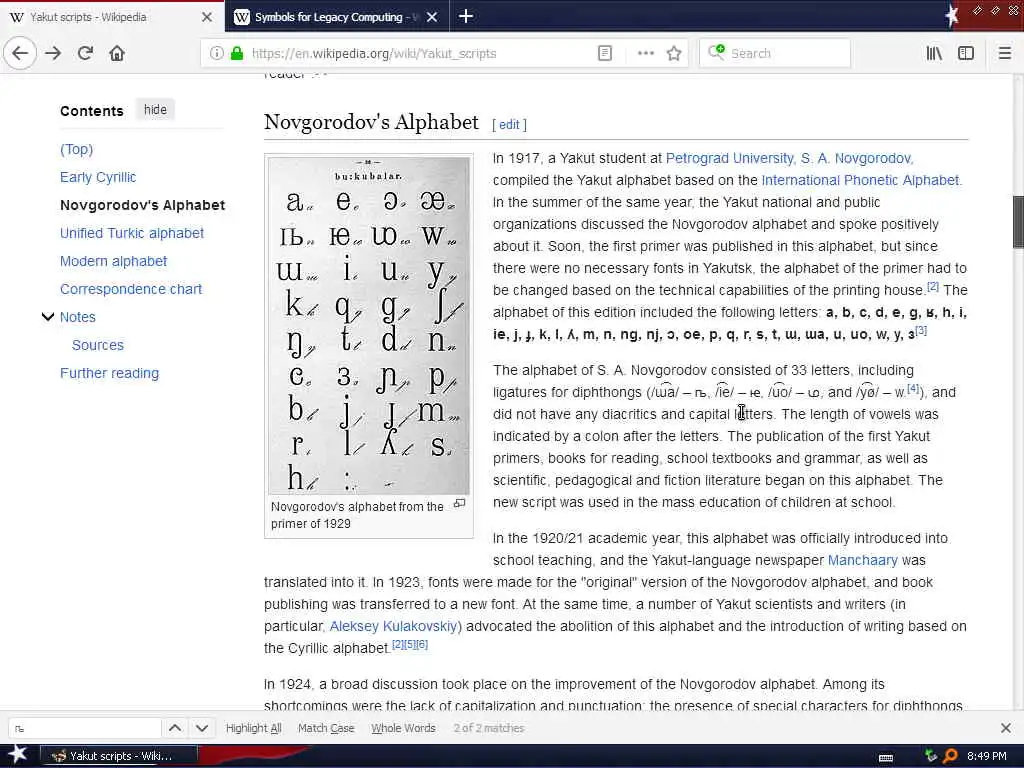Screen dimensions: 1024x768
Task: Find next match arrow in find bar
Action: (202, 728)
